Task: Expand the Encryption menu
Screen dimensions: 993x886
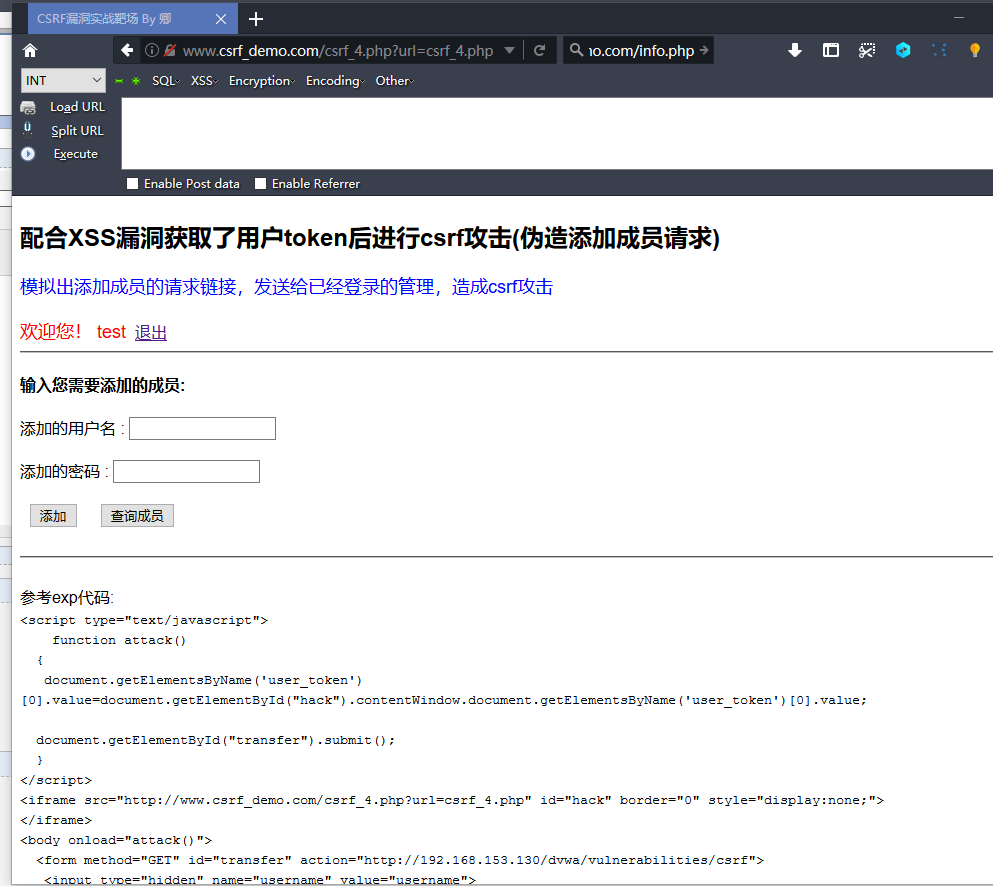Action: click(x=262, y=81)
